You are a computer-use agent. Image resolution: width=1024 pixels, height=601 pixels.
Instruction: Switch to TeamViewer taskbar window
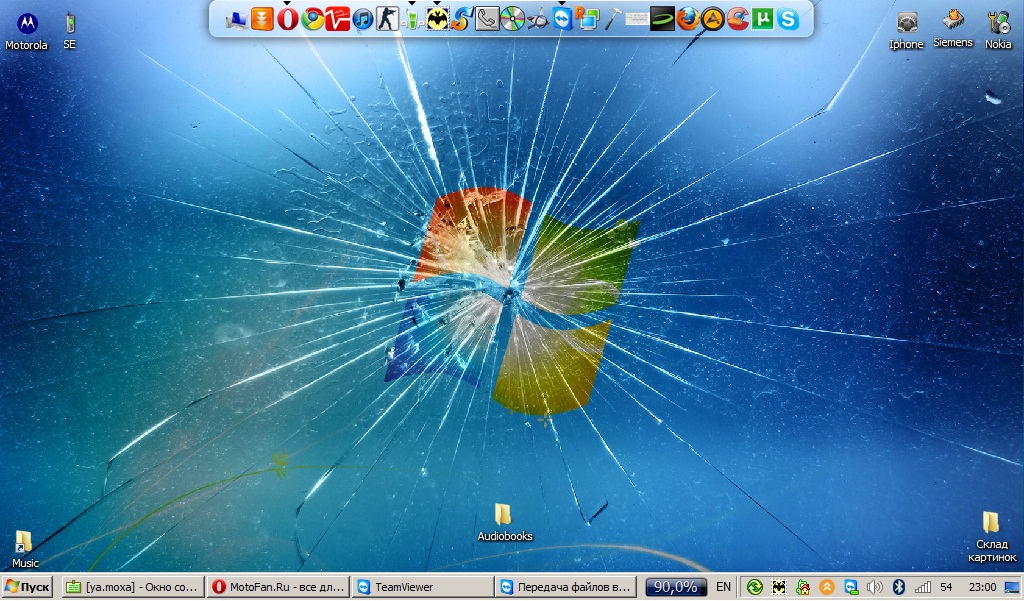click(423, 587)
